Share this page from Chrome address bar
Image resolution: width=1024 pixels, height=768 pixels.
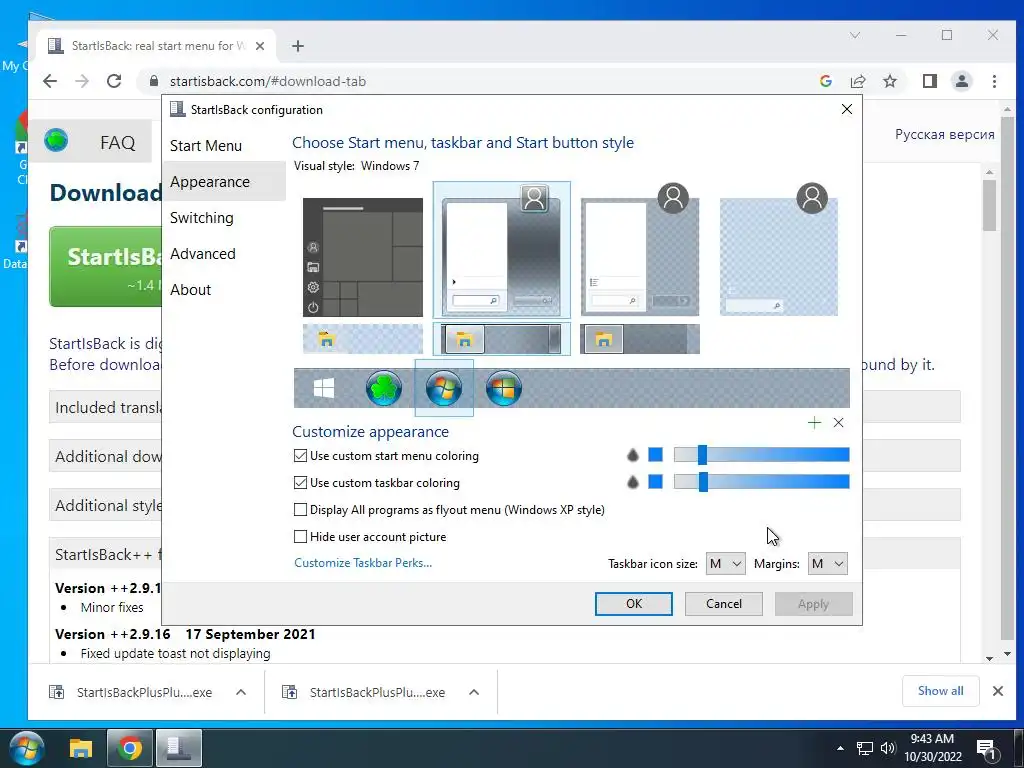(x=857, y=81)
